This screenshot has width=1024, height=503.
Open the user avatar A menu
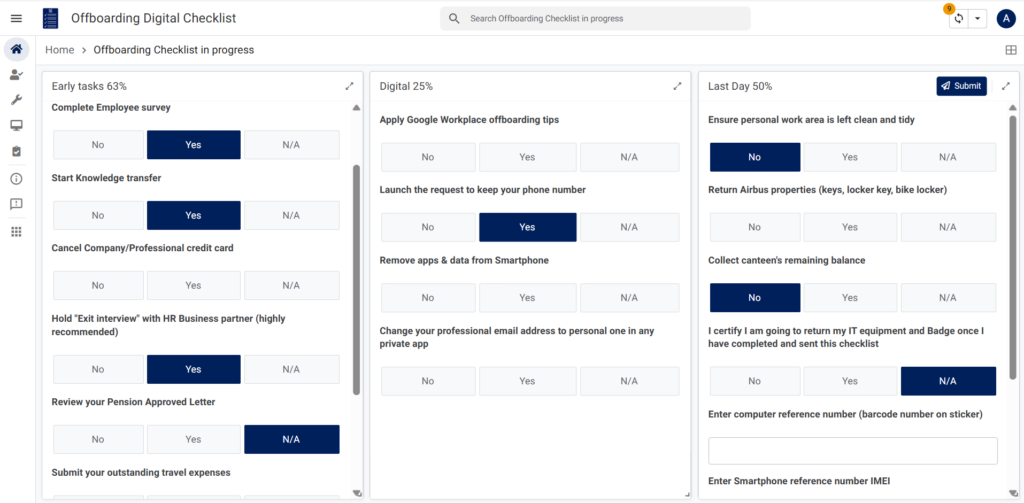click(x=1006, y=18)
